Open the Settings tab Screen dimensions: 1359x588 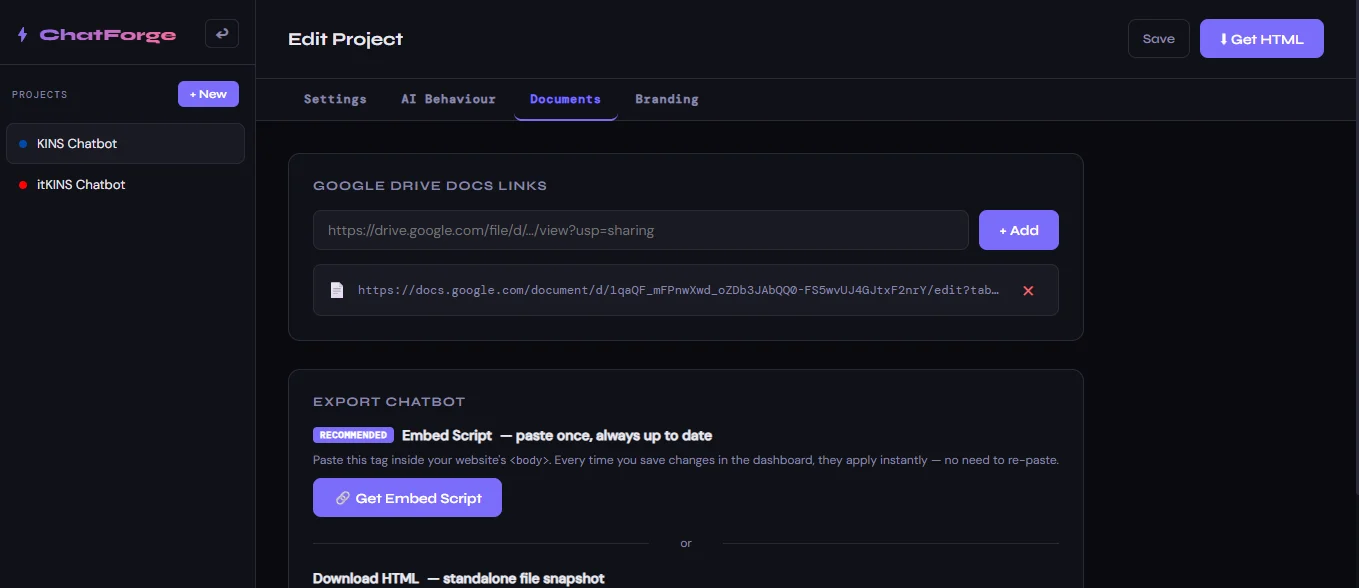click(335, 99)
